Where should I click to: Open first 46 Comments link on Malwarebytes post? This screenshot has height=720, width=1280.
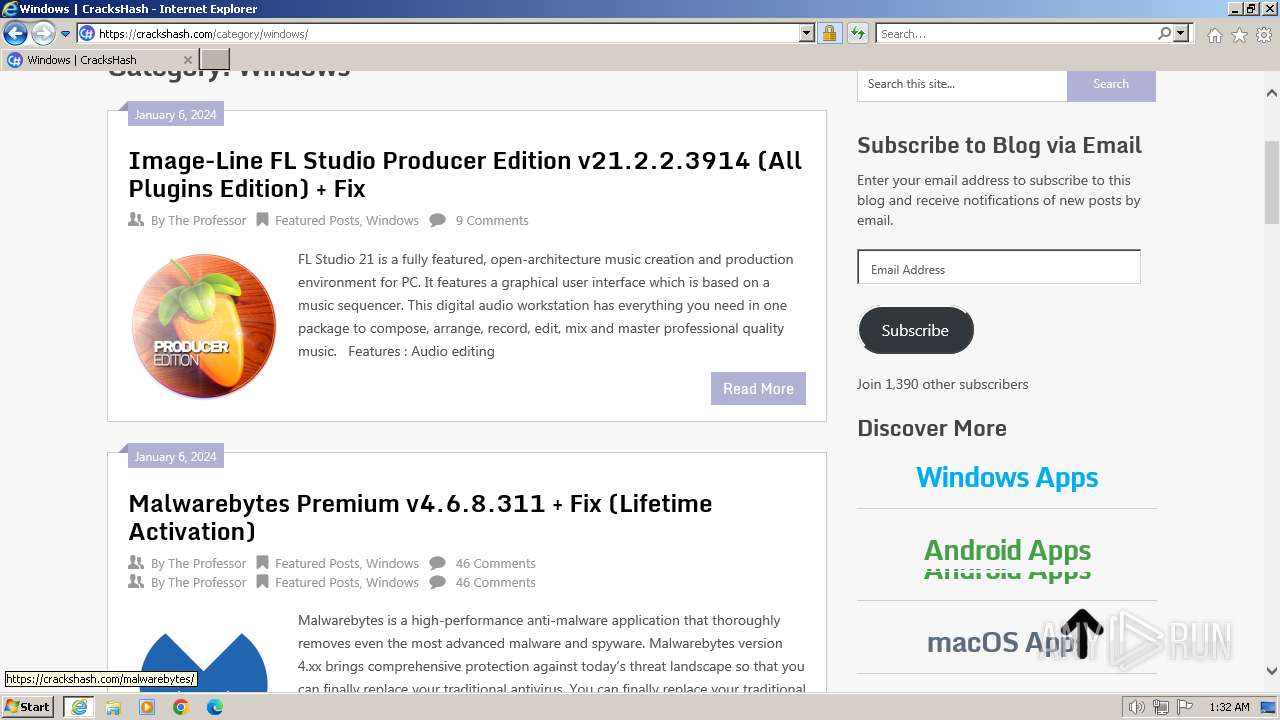point(495,564)
